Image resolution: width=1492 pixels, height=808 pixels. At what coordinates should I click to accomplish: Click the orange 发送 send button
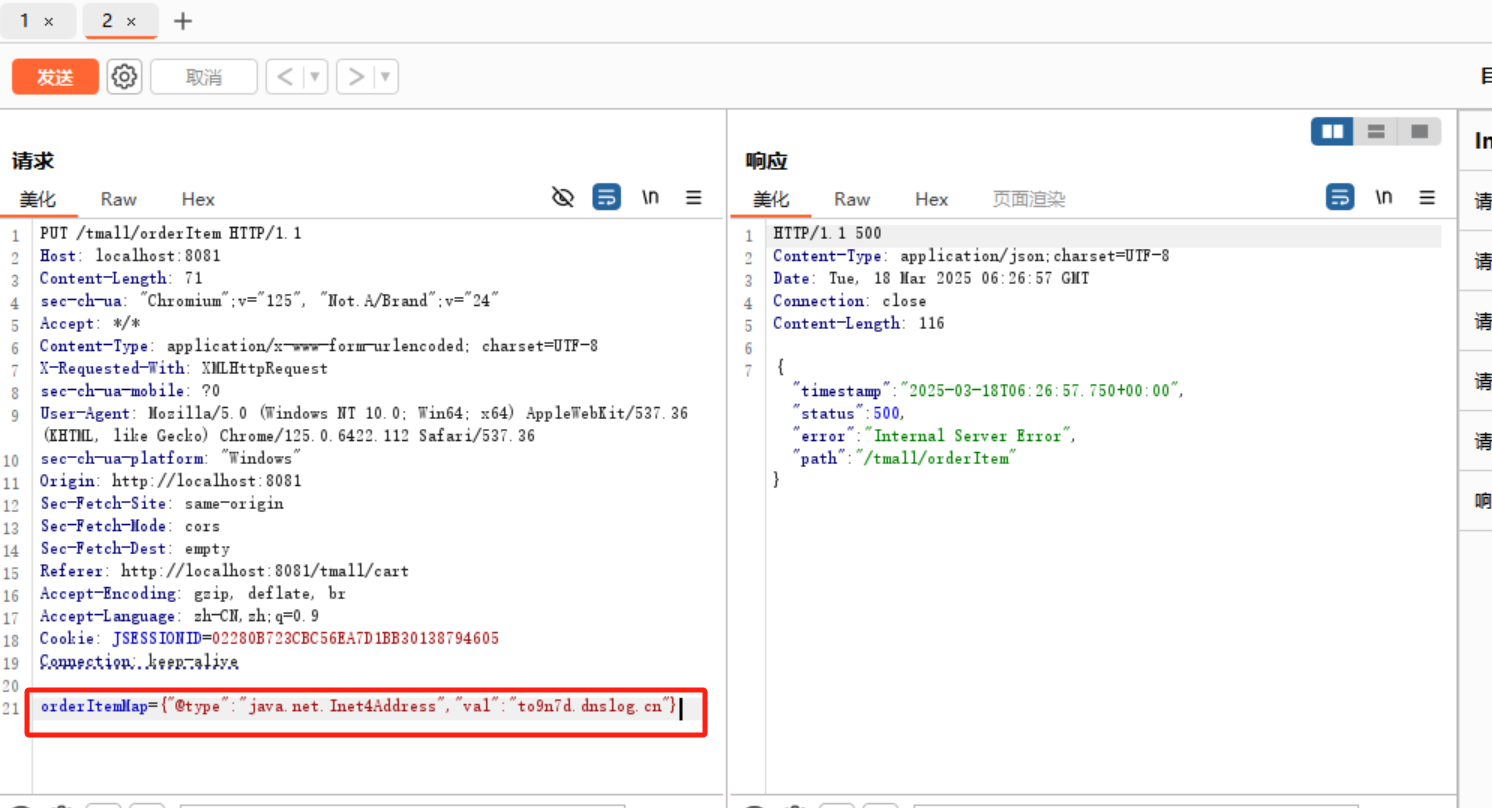[x=55, y=77]
